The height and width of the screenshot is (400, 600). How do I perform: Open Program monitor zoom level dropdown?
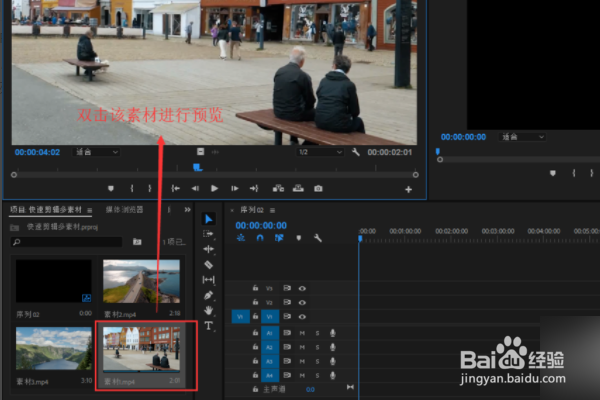[522, 137]
